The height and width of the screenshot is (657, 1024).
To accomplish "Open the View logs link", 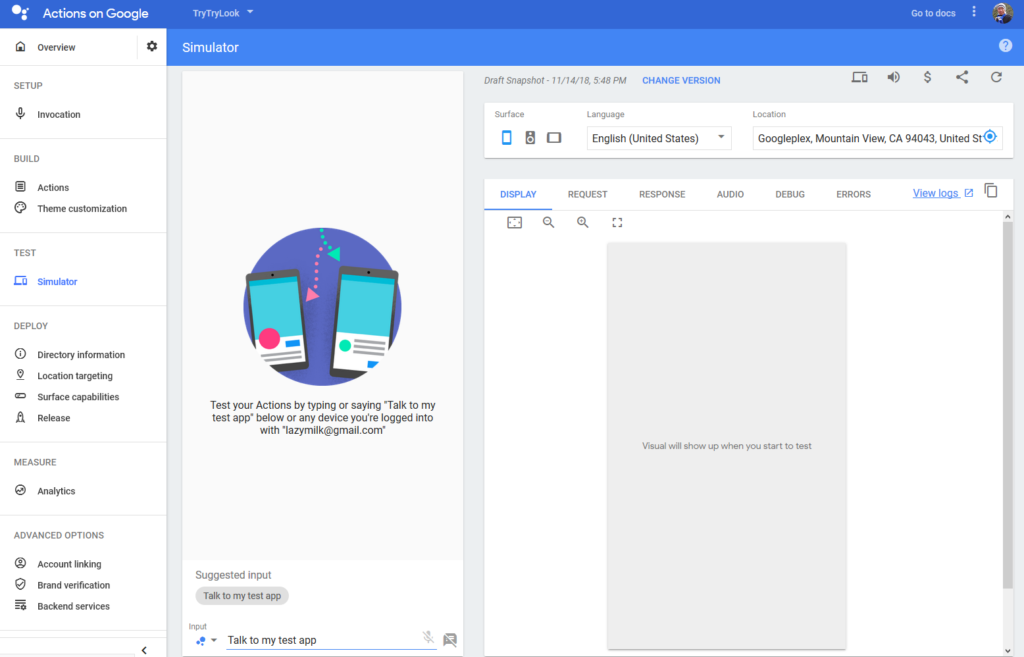I will [943, 193].
